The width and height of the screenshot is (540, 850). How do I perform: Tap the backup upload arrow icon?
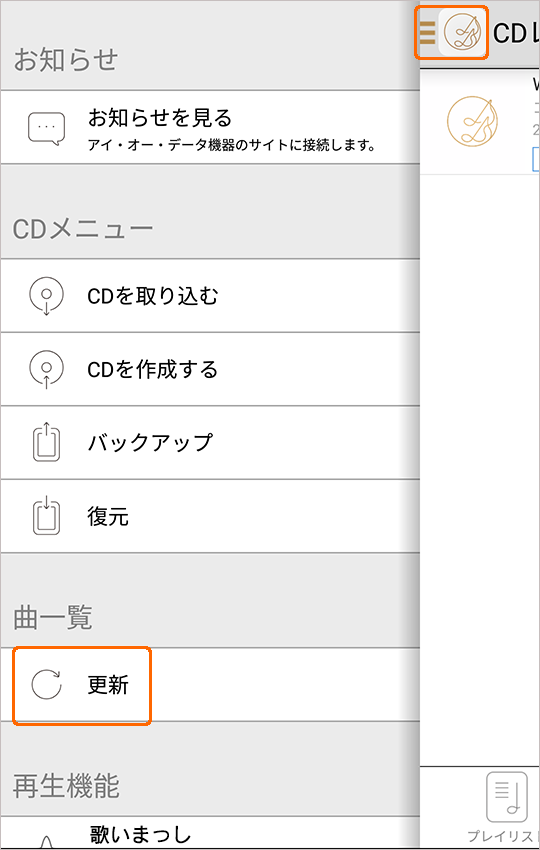click(46, 442)
